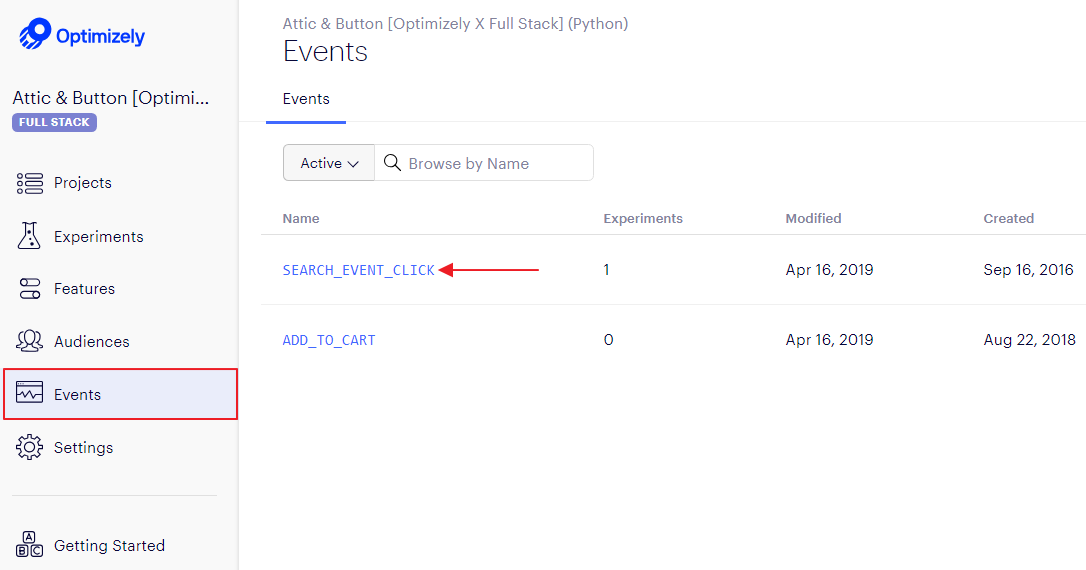Go to Experiments in the sidebar
The height and width of the screenshot is (570, 1086).
[x=99, y=237]
